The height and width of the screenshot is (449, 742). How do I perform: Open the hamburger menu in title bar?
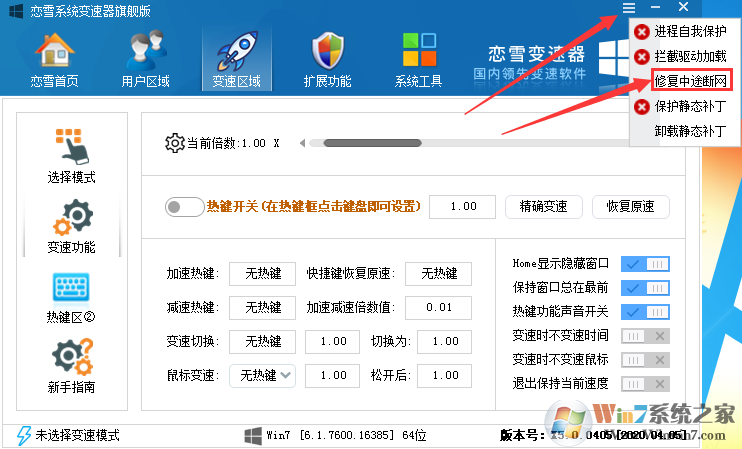[x=628, y=7]
